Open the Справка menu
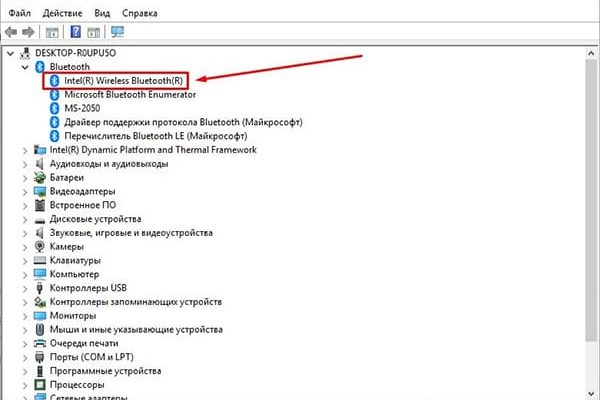 pos(140,13)
